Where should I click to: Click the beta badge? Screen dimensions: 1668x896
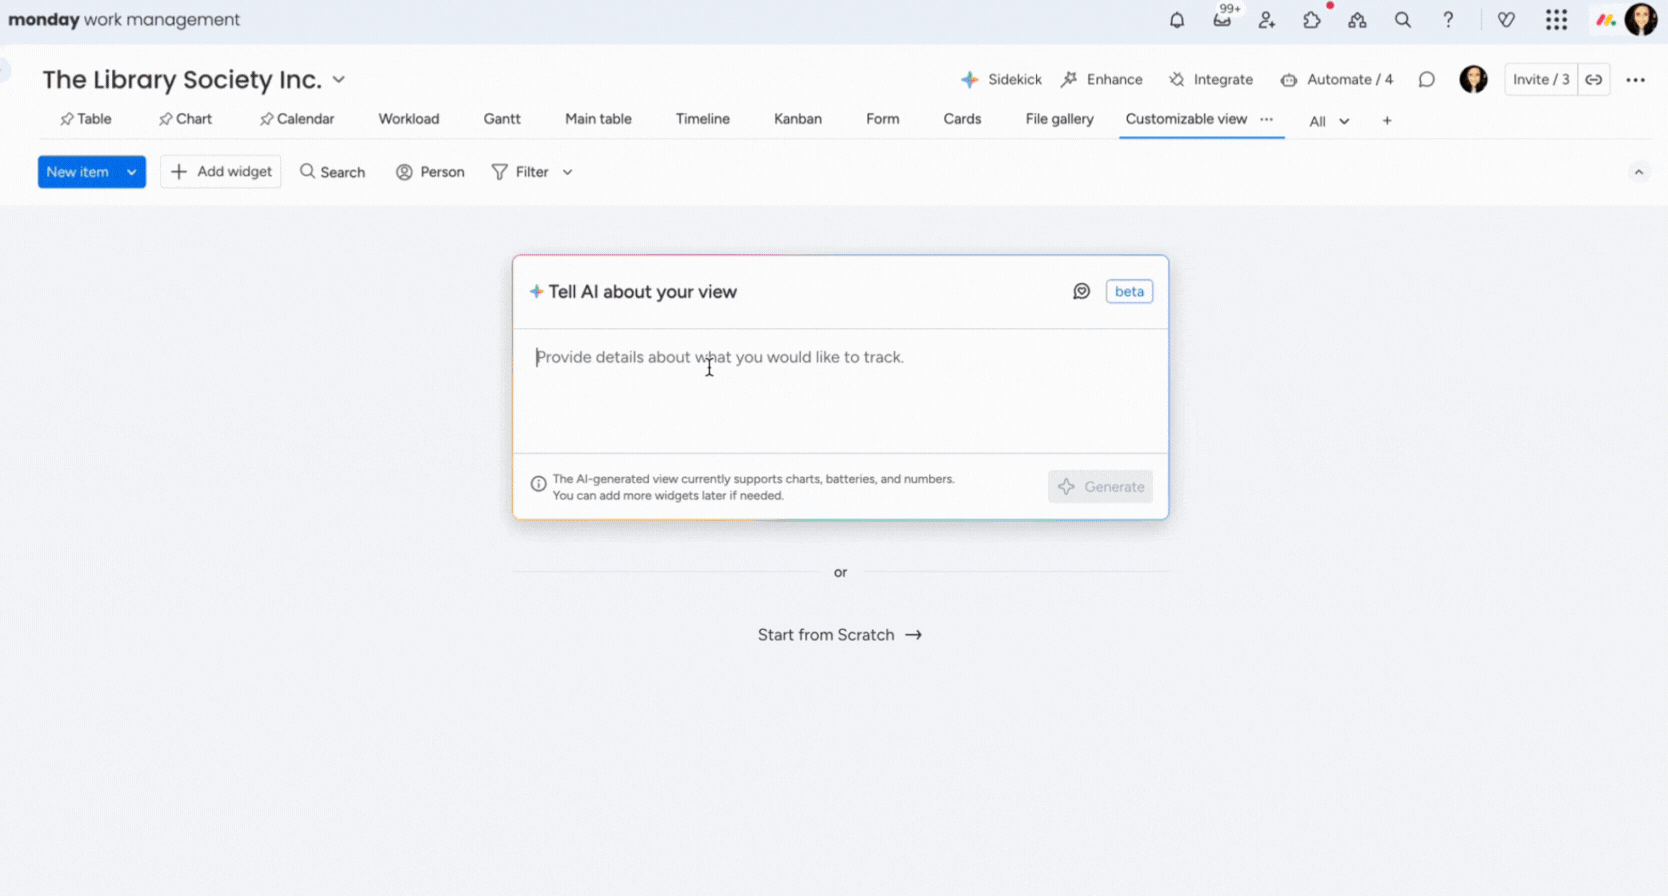pyautogui.click(x=1129, y=291)
